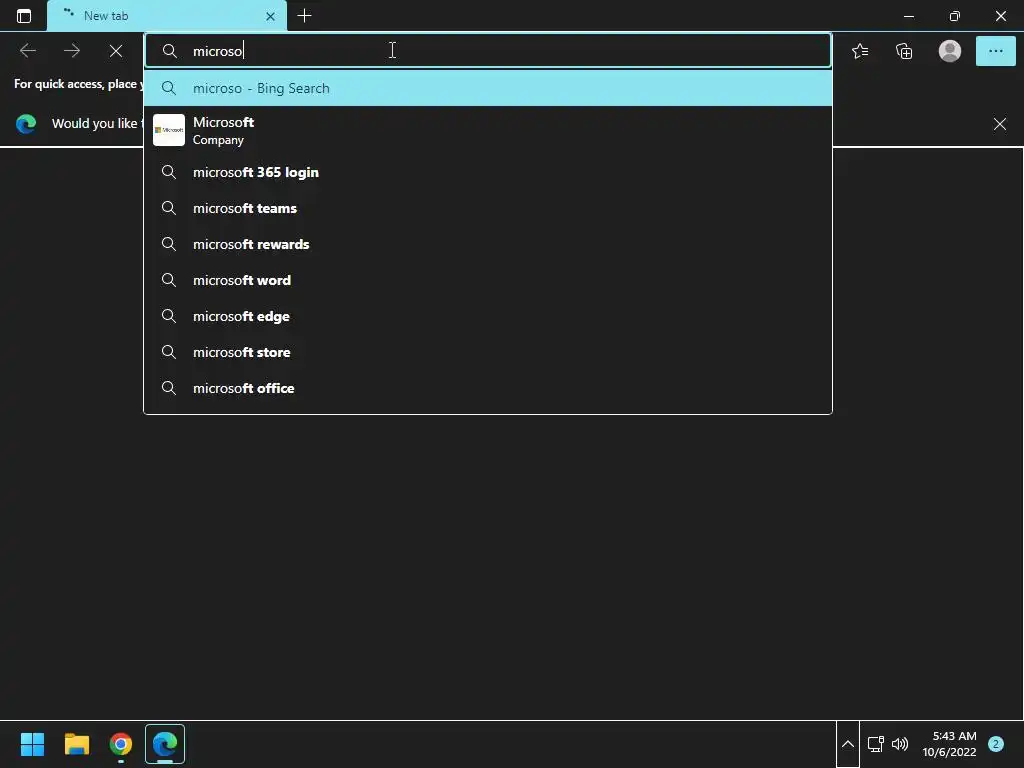This screenshot has height=768, width=1024.
Task: Dismiss the Would you like notification bar
Action: pyautogui.click(x=999, y=124)
